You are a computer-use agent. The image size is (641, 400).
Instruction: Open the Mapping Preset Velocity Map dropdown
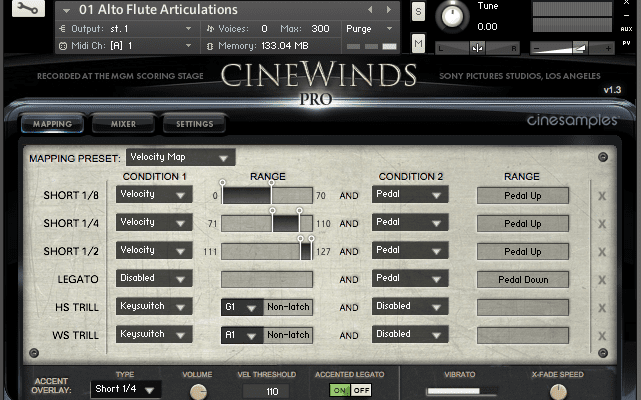[181, 157]
